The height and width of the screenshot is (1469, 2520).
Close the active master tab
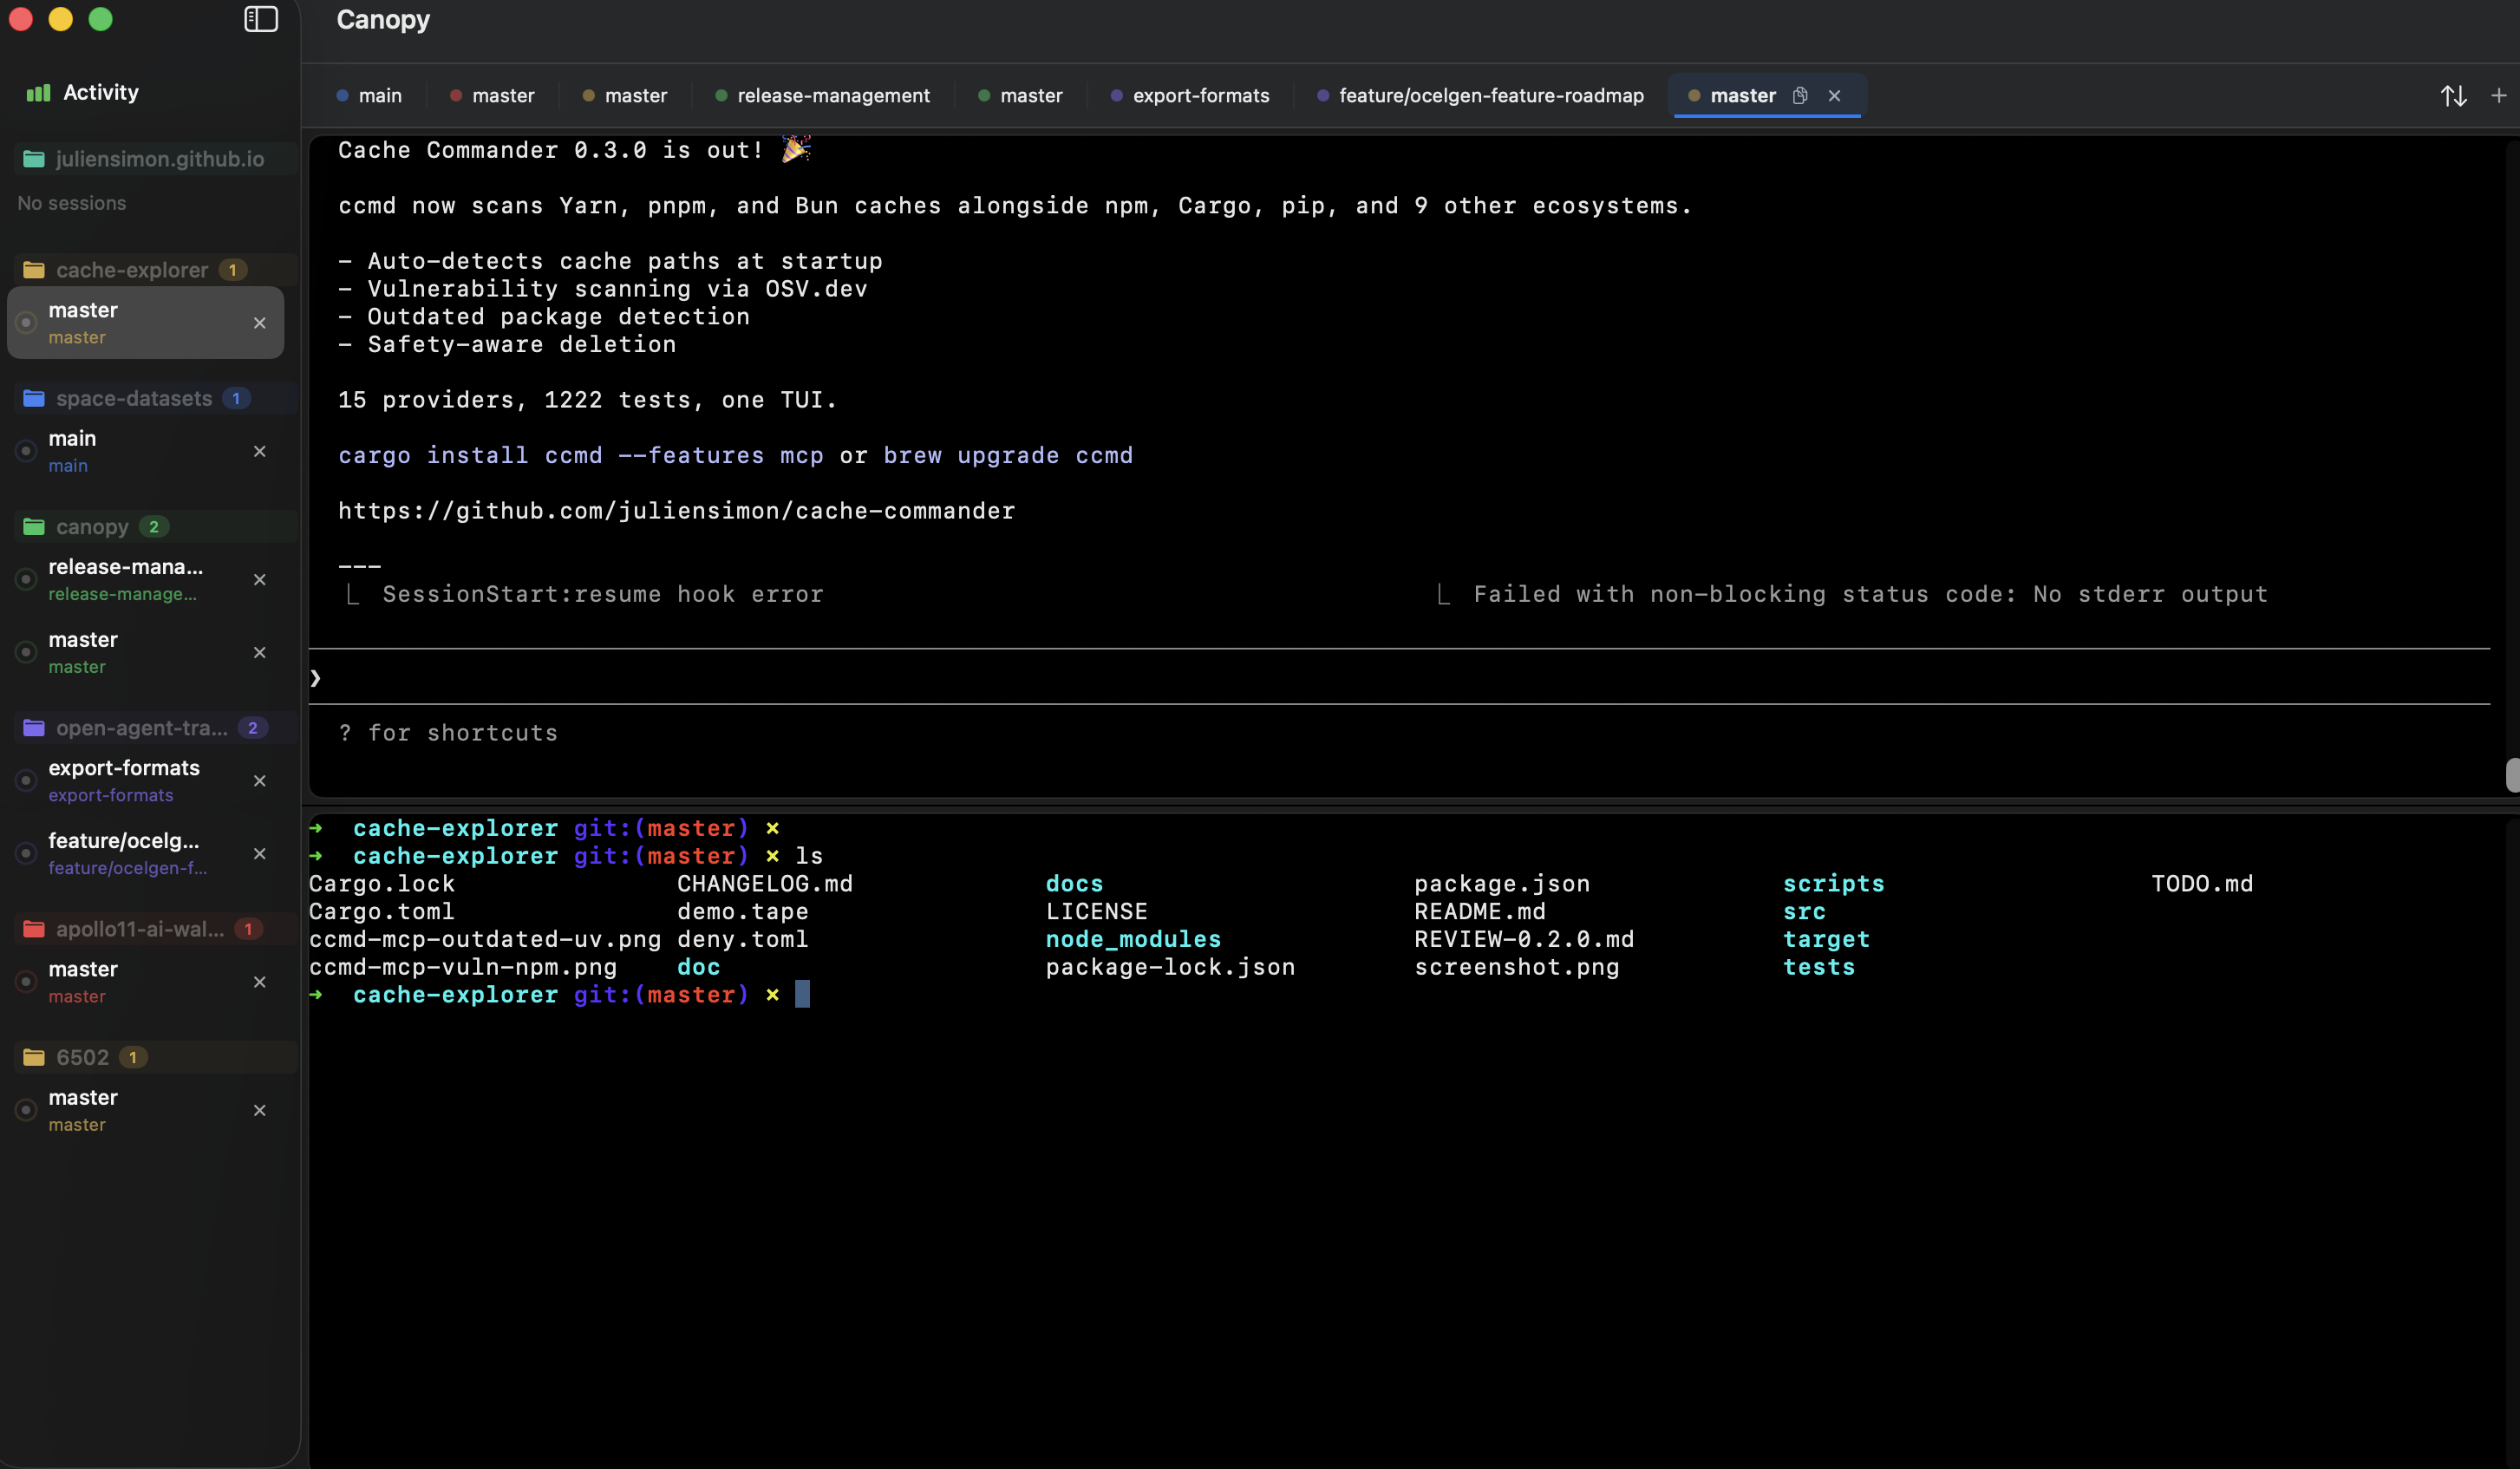pos(1834,95)
